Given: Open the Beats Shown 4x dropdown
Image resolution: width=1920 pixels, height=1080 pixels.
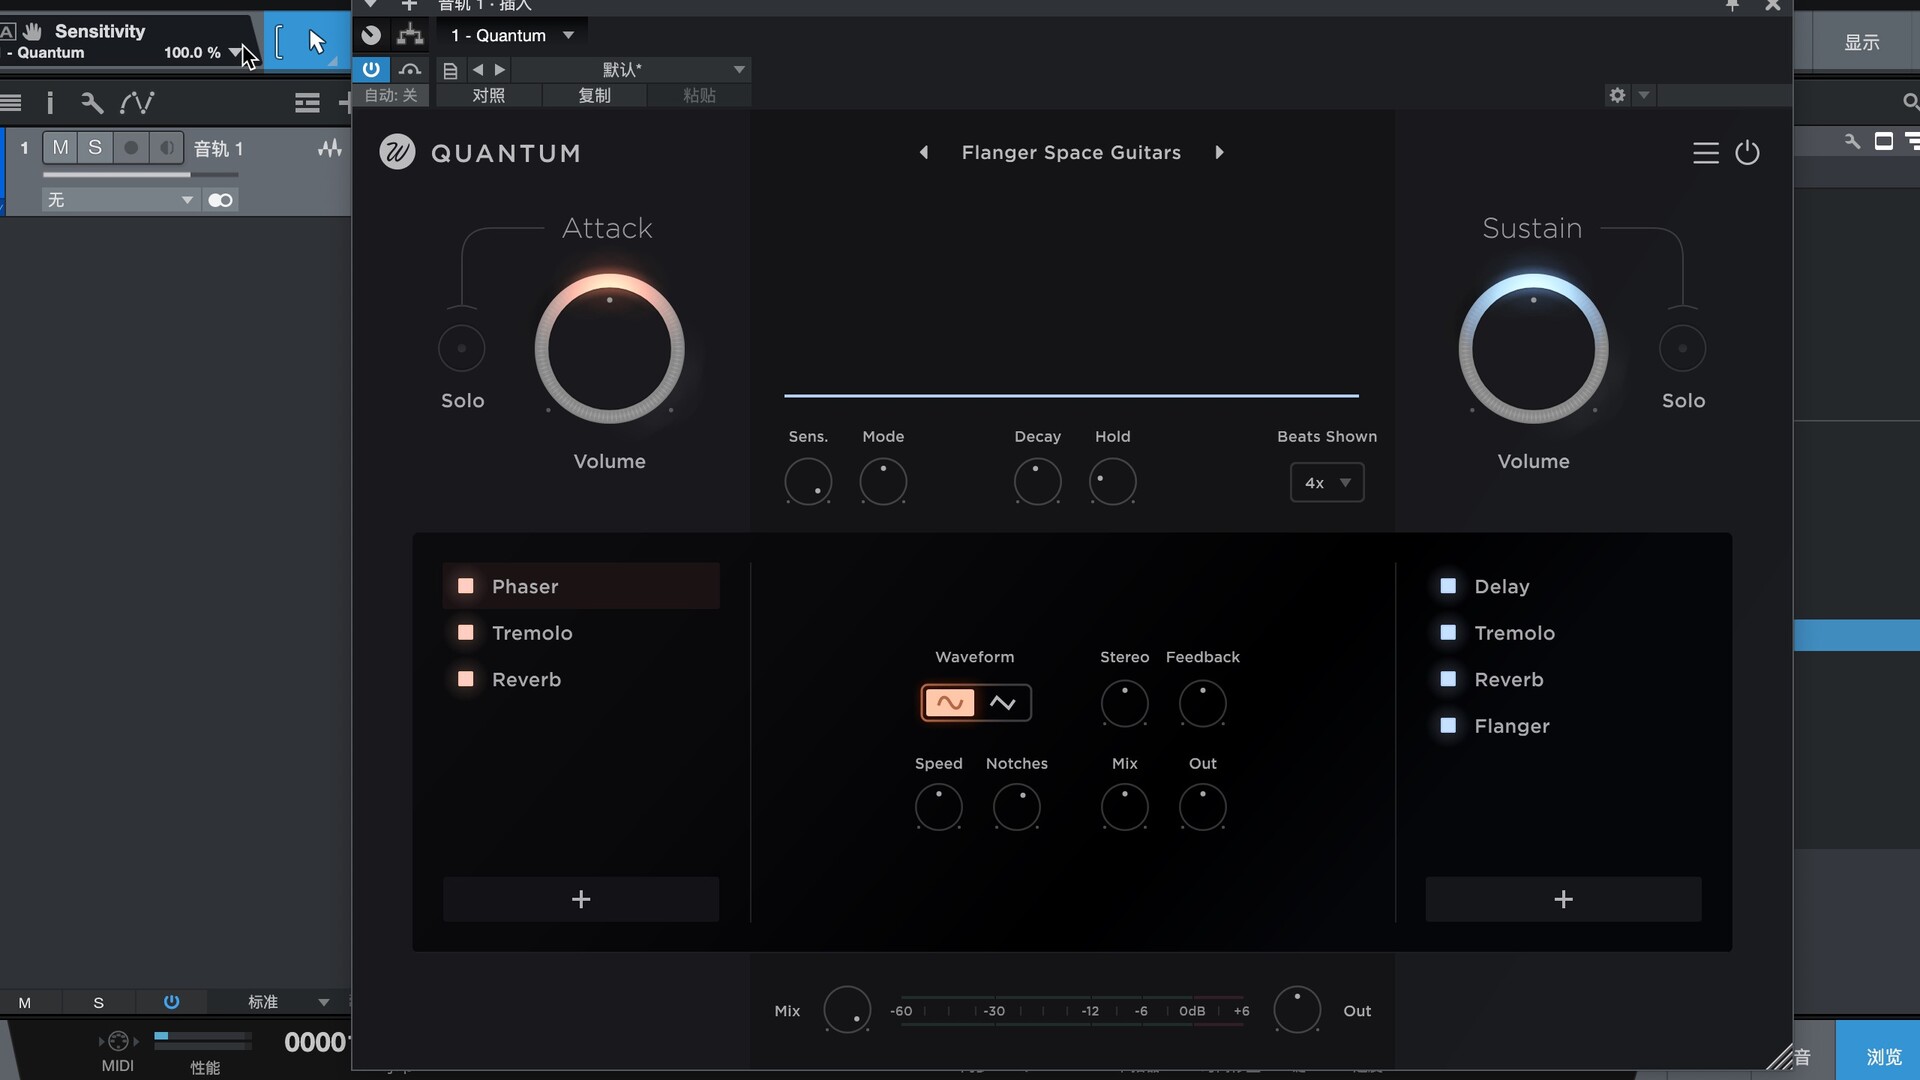Looking at the screenshot, I should click(1327, 483).
